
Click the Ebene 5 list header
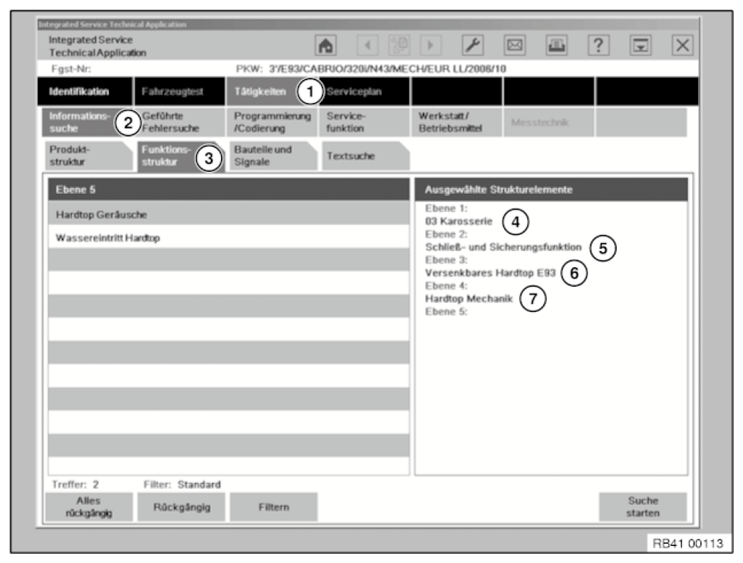[x=229, y=190]
